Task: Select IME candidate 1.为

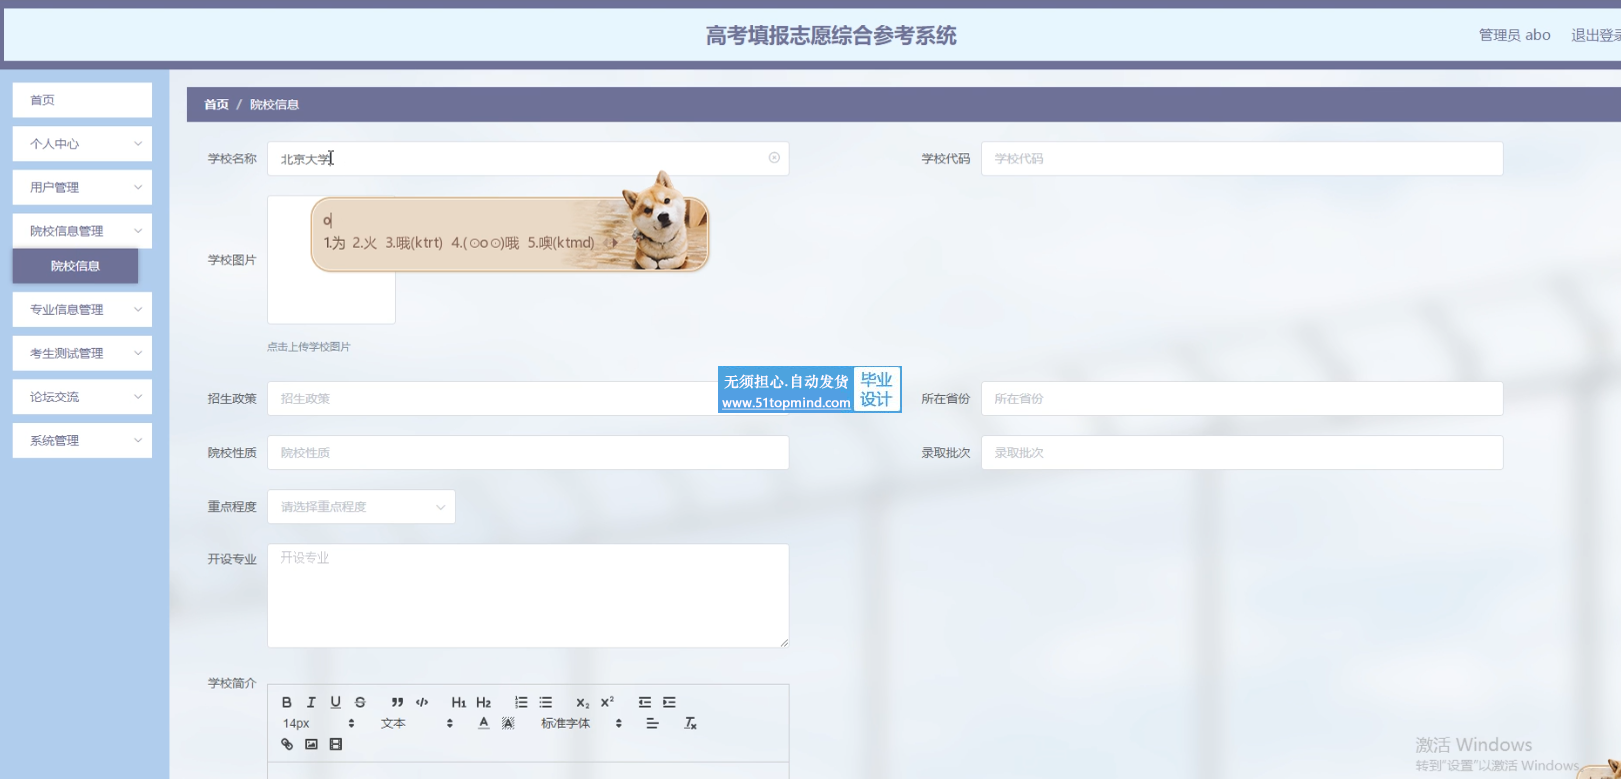Action: (x=334, y=242)
